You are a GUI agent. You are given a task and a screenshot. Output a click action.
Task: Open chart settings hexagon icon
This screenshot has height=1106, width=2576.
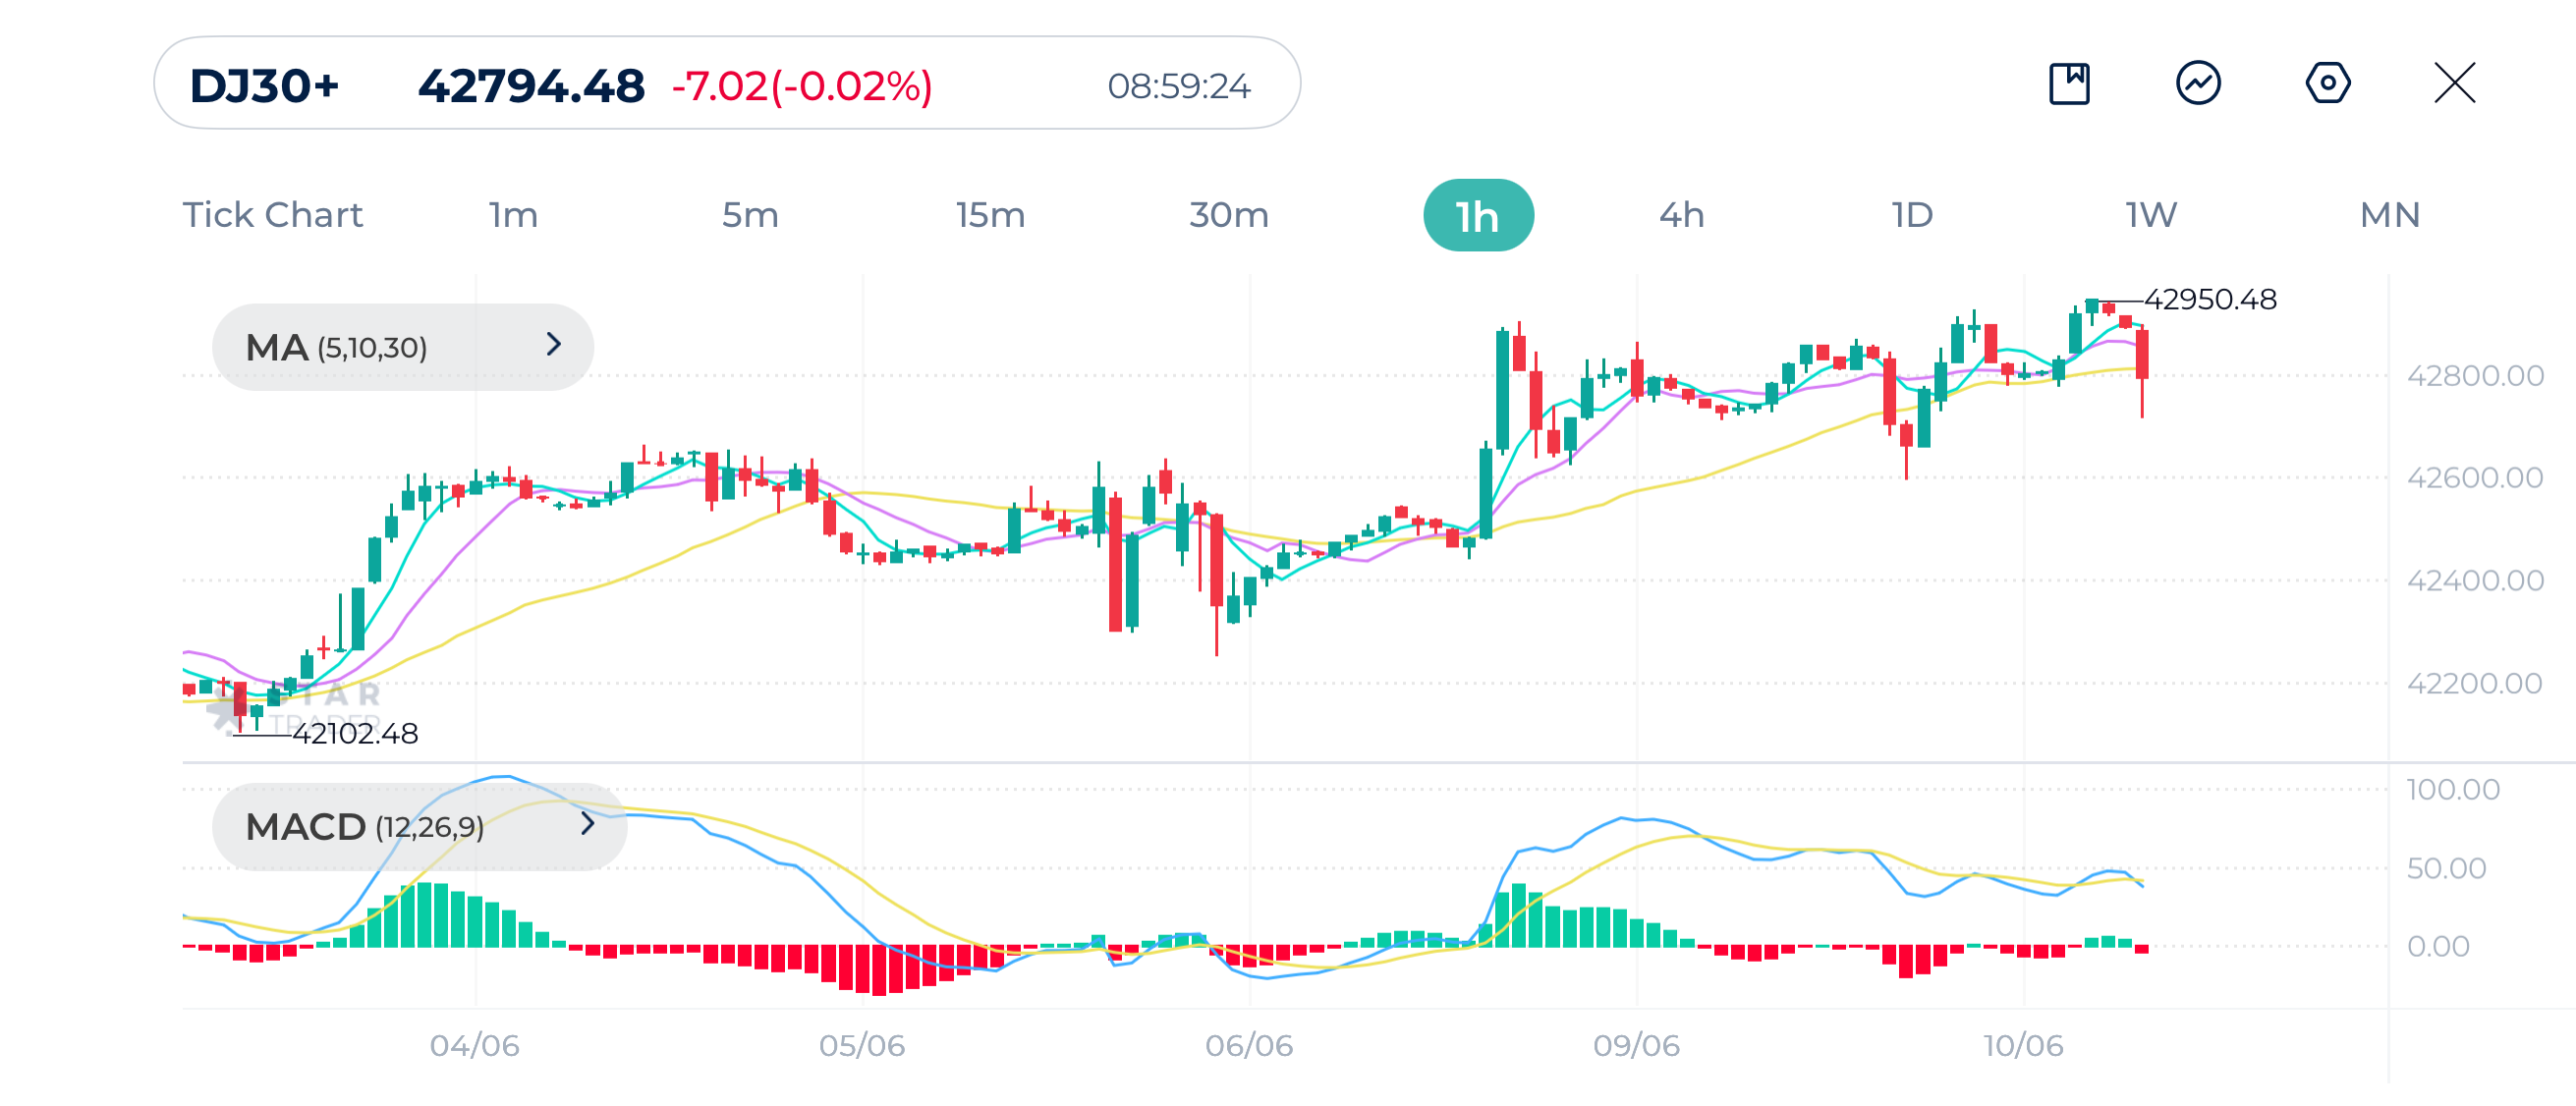tap(2327, 83)
